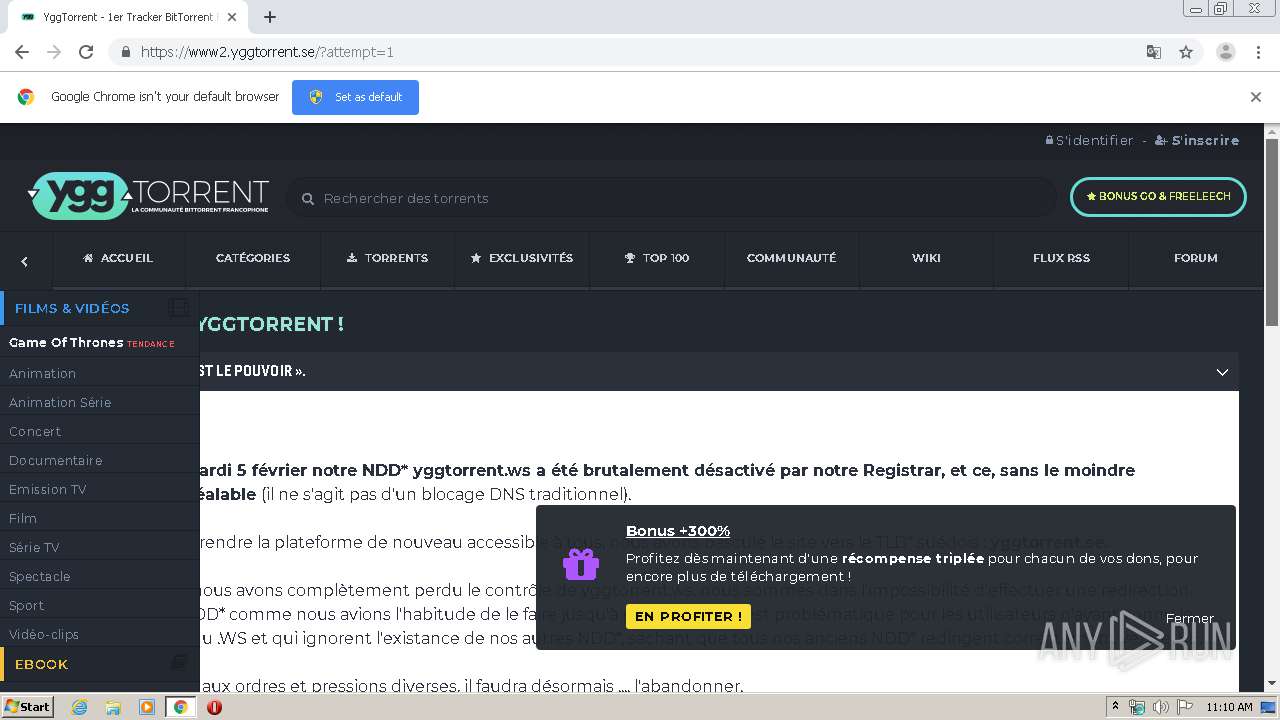Open a new tab with plus icon

click(x=270, y=17)
